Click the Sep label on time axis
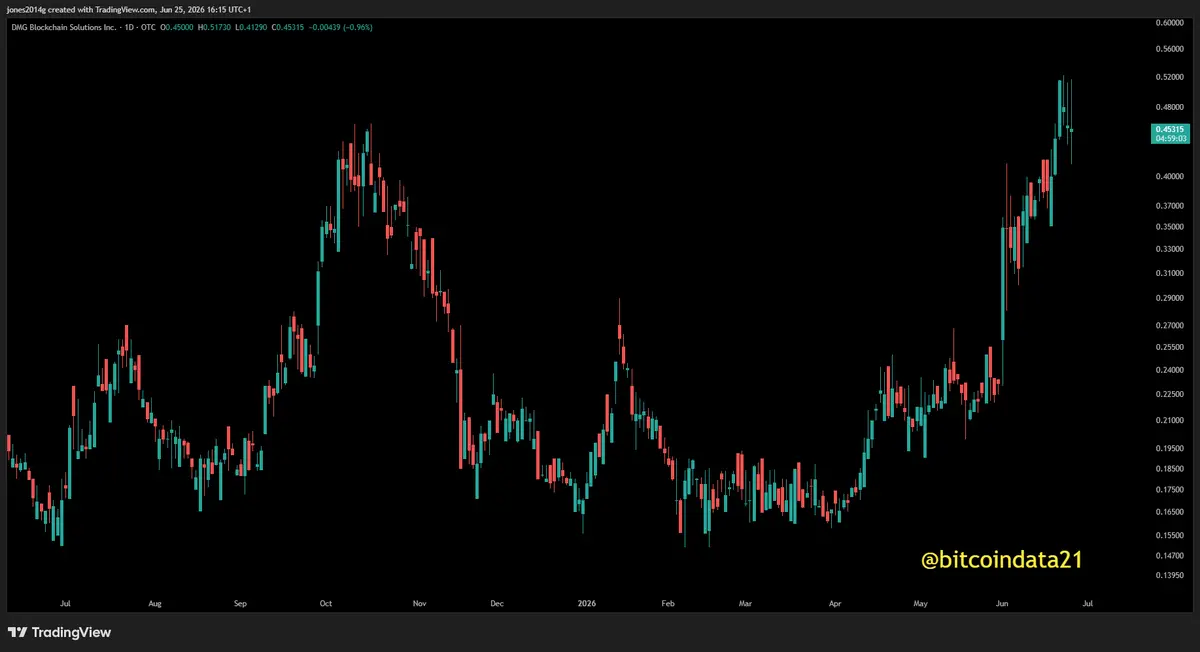1200x652 pixels. (240, 604)
